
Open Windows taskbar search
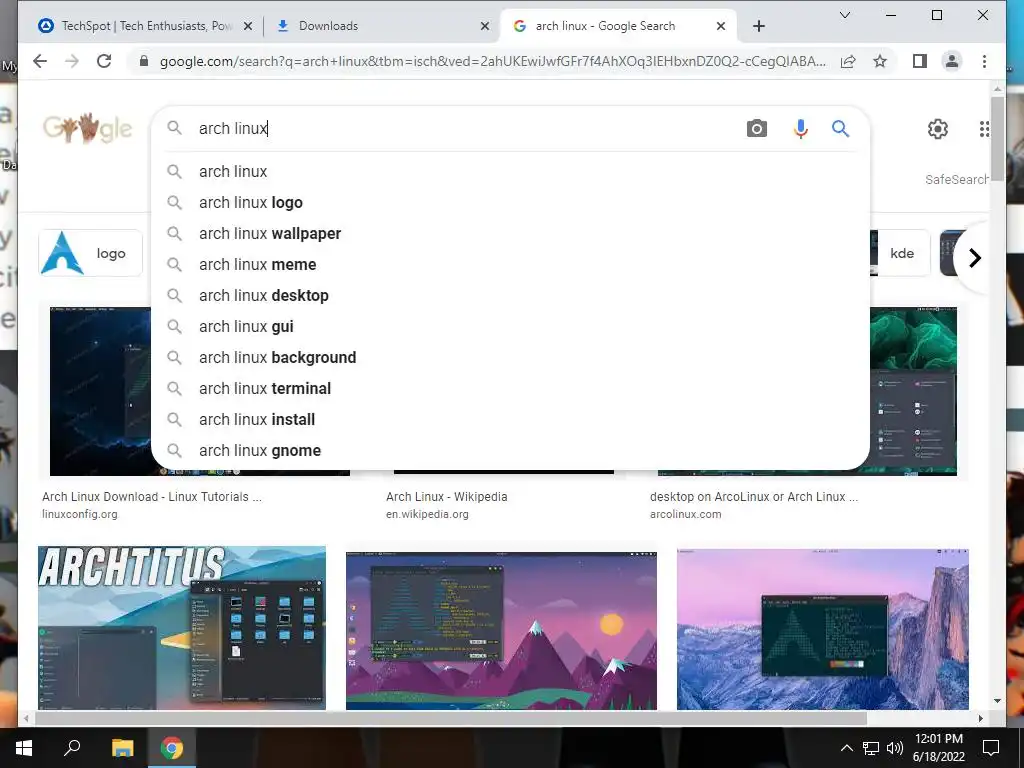[72, 748]
